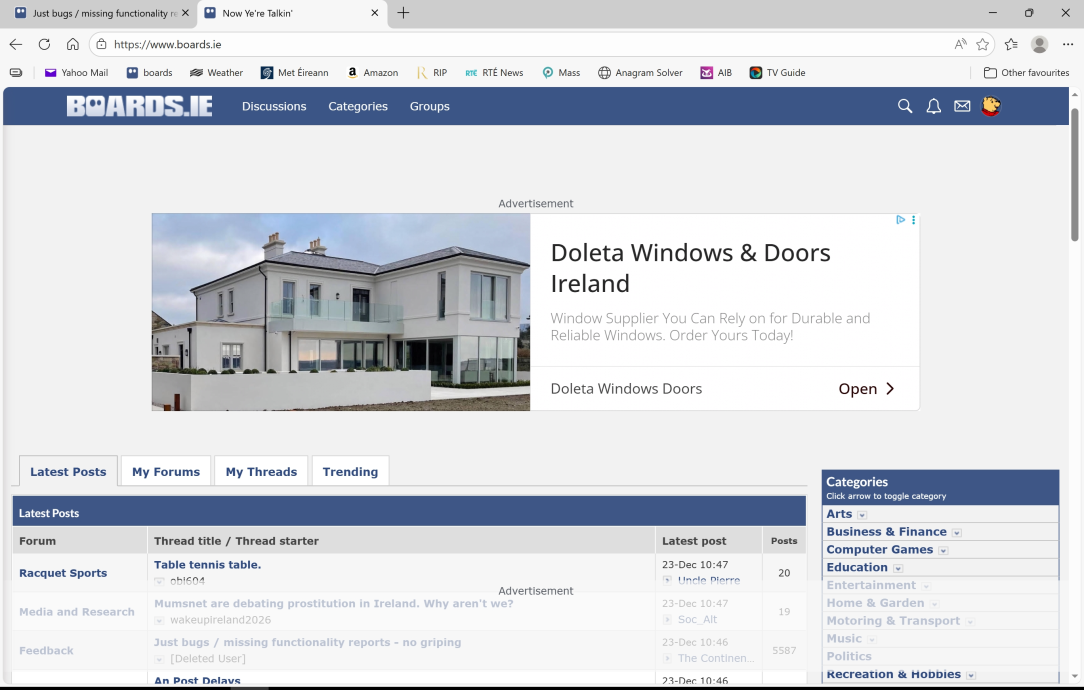Open the user avatar profile menu
1084x690 pixels.
991,106
